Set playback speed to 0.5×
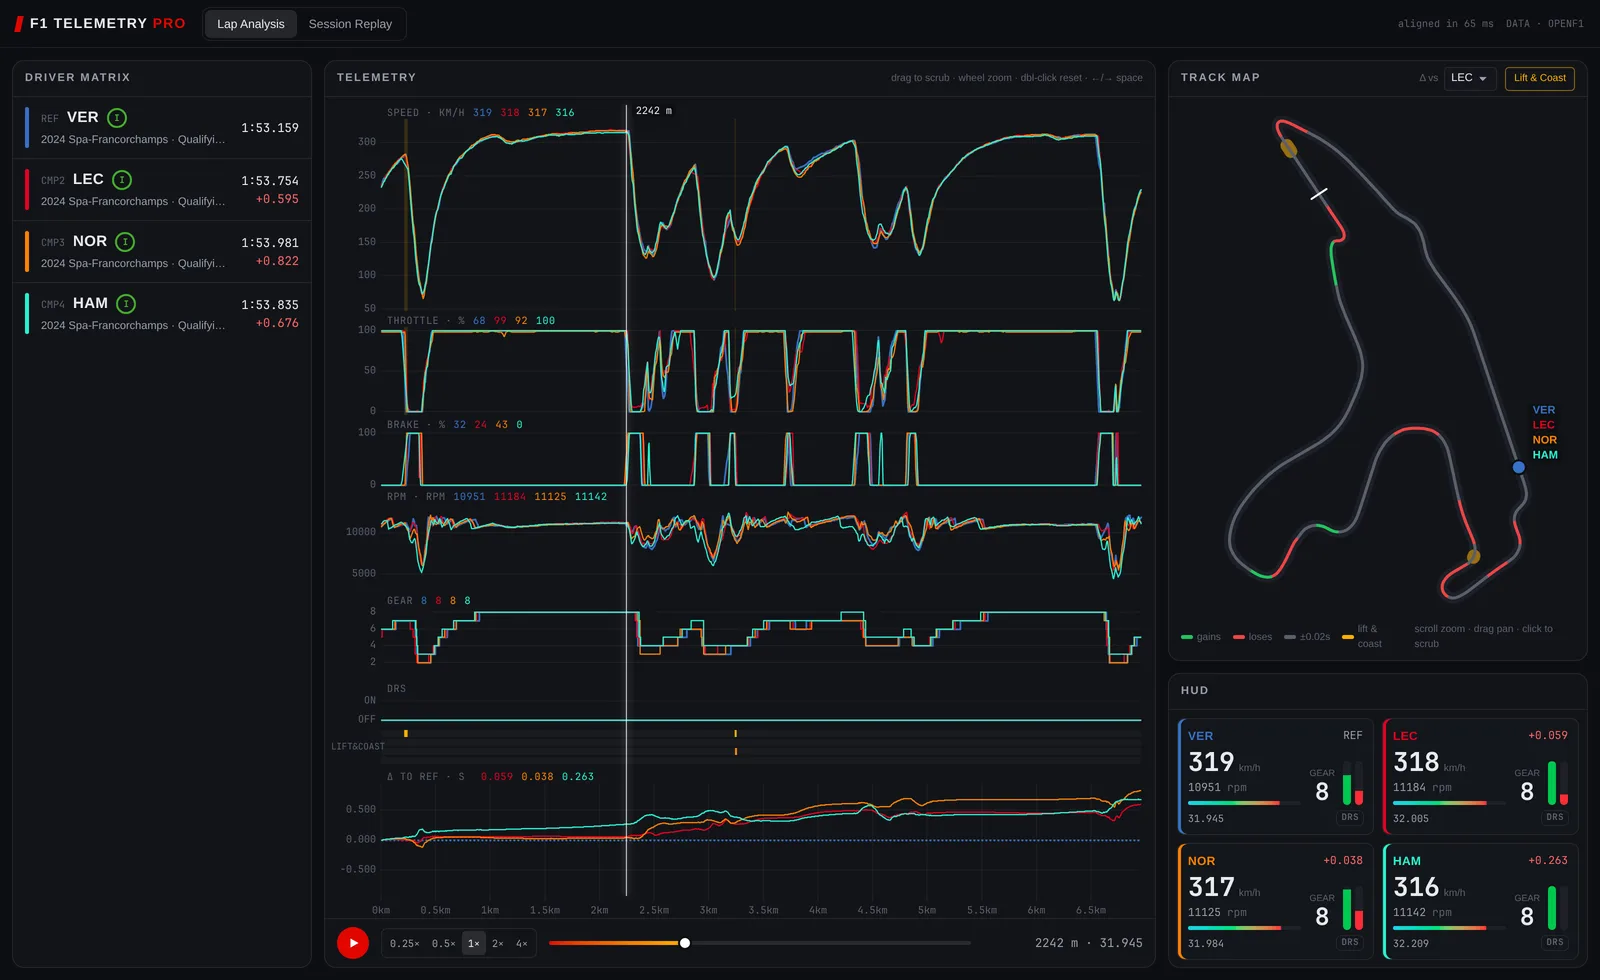Screen dimensions: 1600x980 tap(444, 944)
